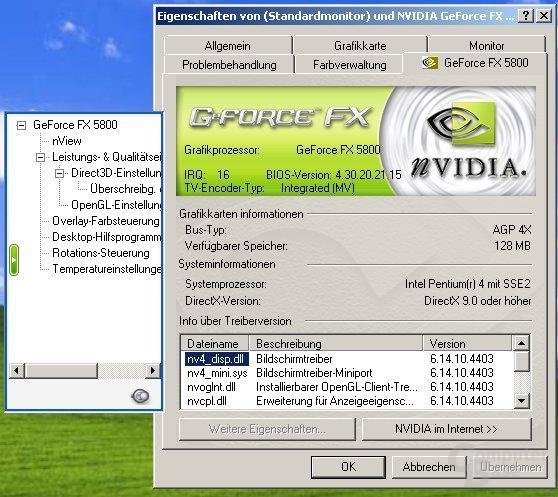The image size is (558, 497).
Task: Switch to the Grafikkarte tab
Action: pyautogui.click(x=360, y=46)
